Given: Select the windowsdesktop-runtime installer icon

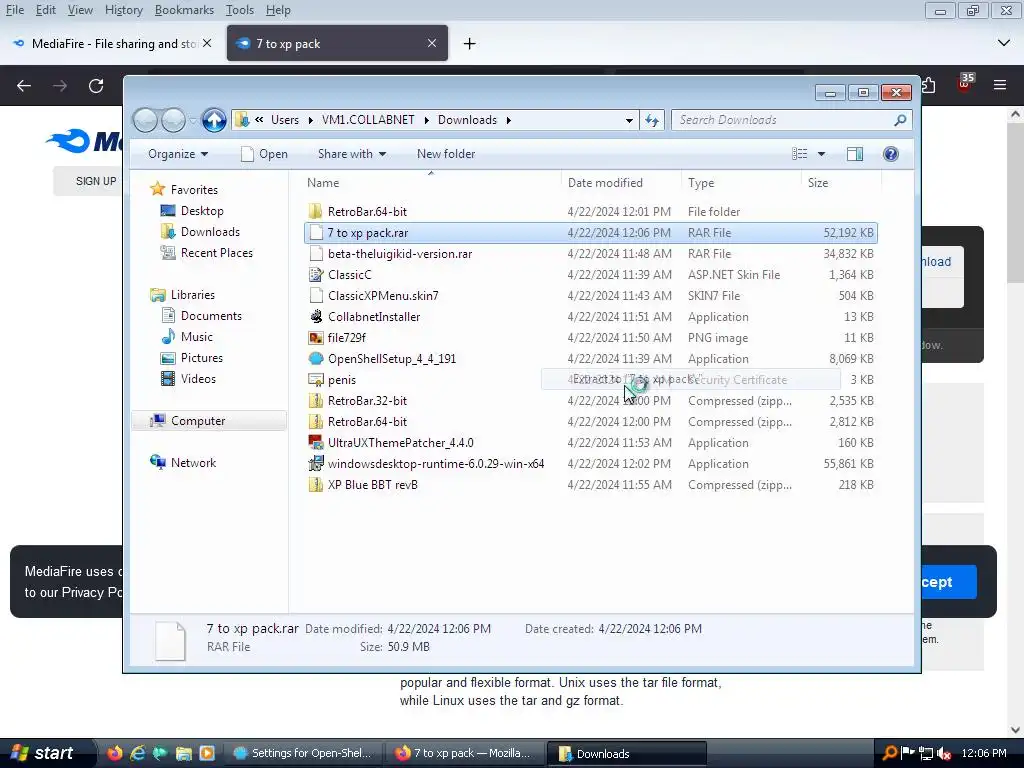Looking at the screenshot, I should point(315,464).
